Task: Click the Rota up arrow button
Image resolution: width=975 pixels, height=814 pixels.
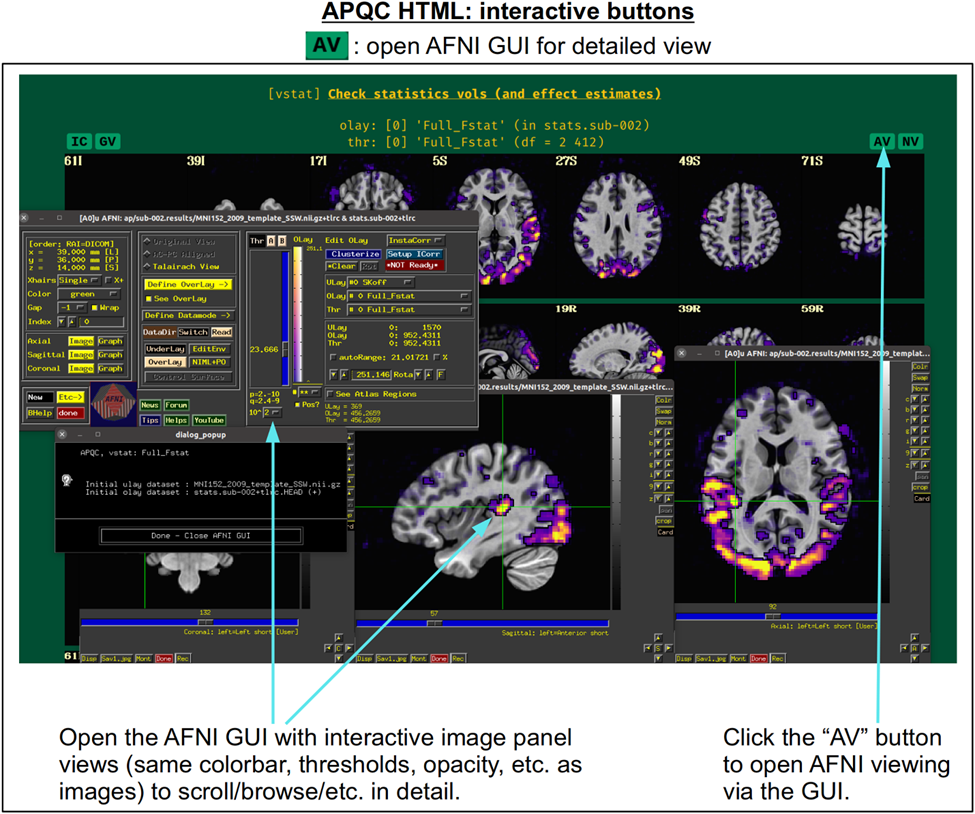Action: tap(429, 374)
